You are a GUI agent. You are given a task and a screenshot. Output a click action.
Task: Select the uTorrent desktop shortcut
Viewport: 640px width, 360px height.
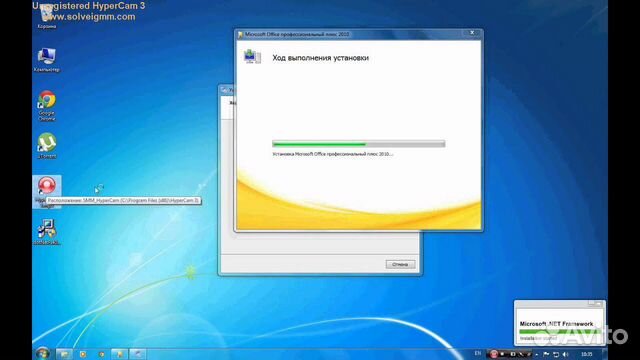click(x=47, y=146)
